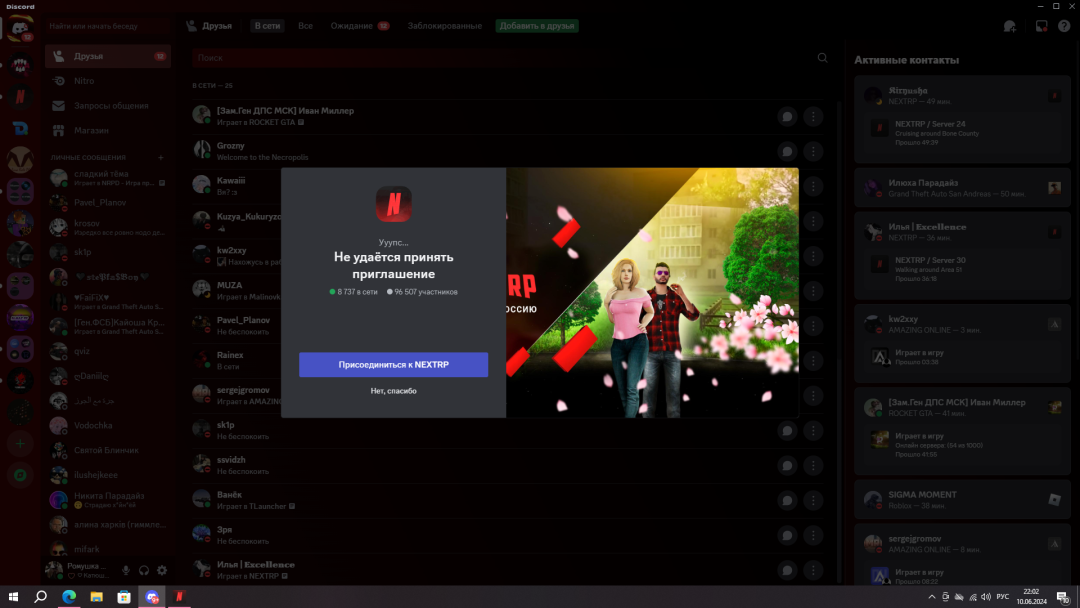Create a new DM with plus icon
Viewport: 1080px width, 608px height.
point(160,157)
